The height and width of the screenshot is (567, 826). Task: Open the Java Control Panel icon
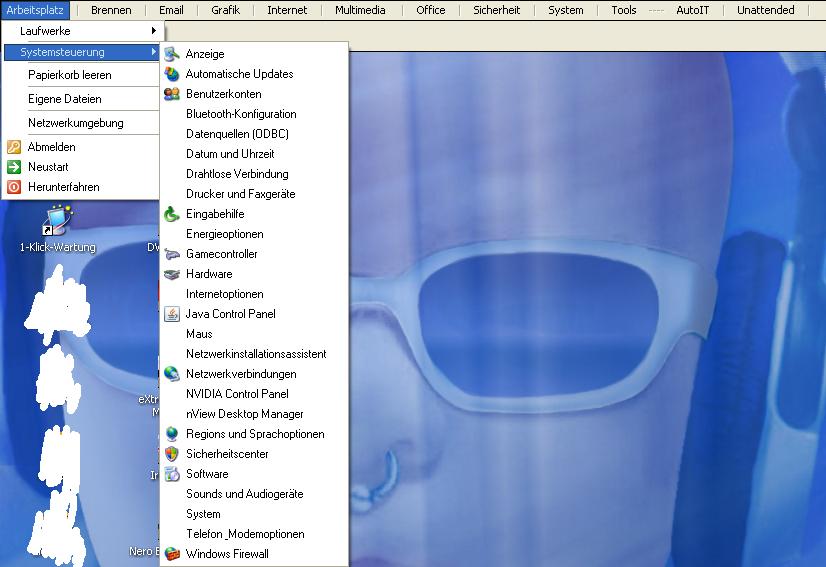(x=172, y=314)
